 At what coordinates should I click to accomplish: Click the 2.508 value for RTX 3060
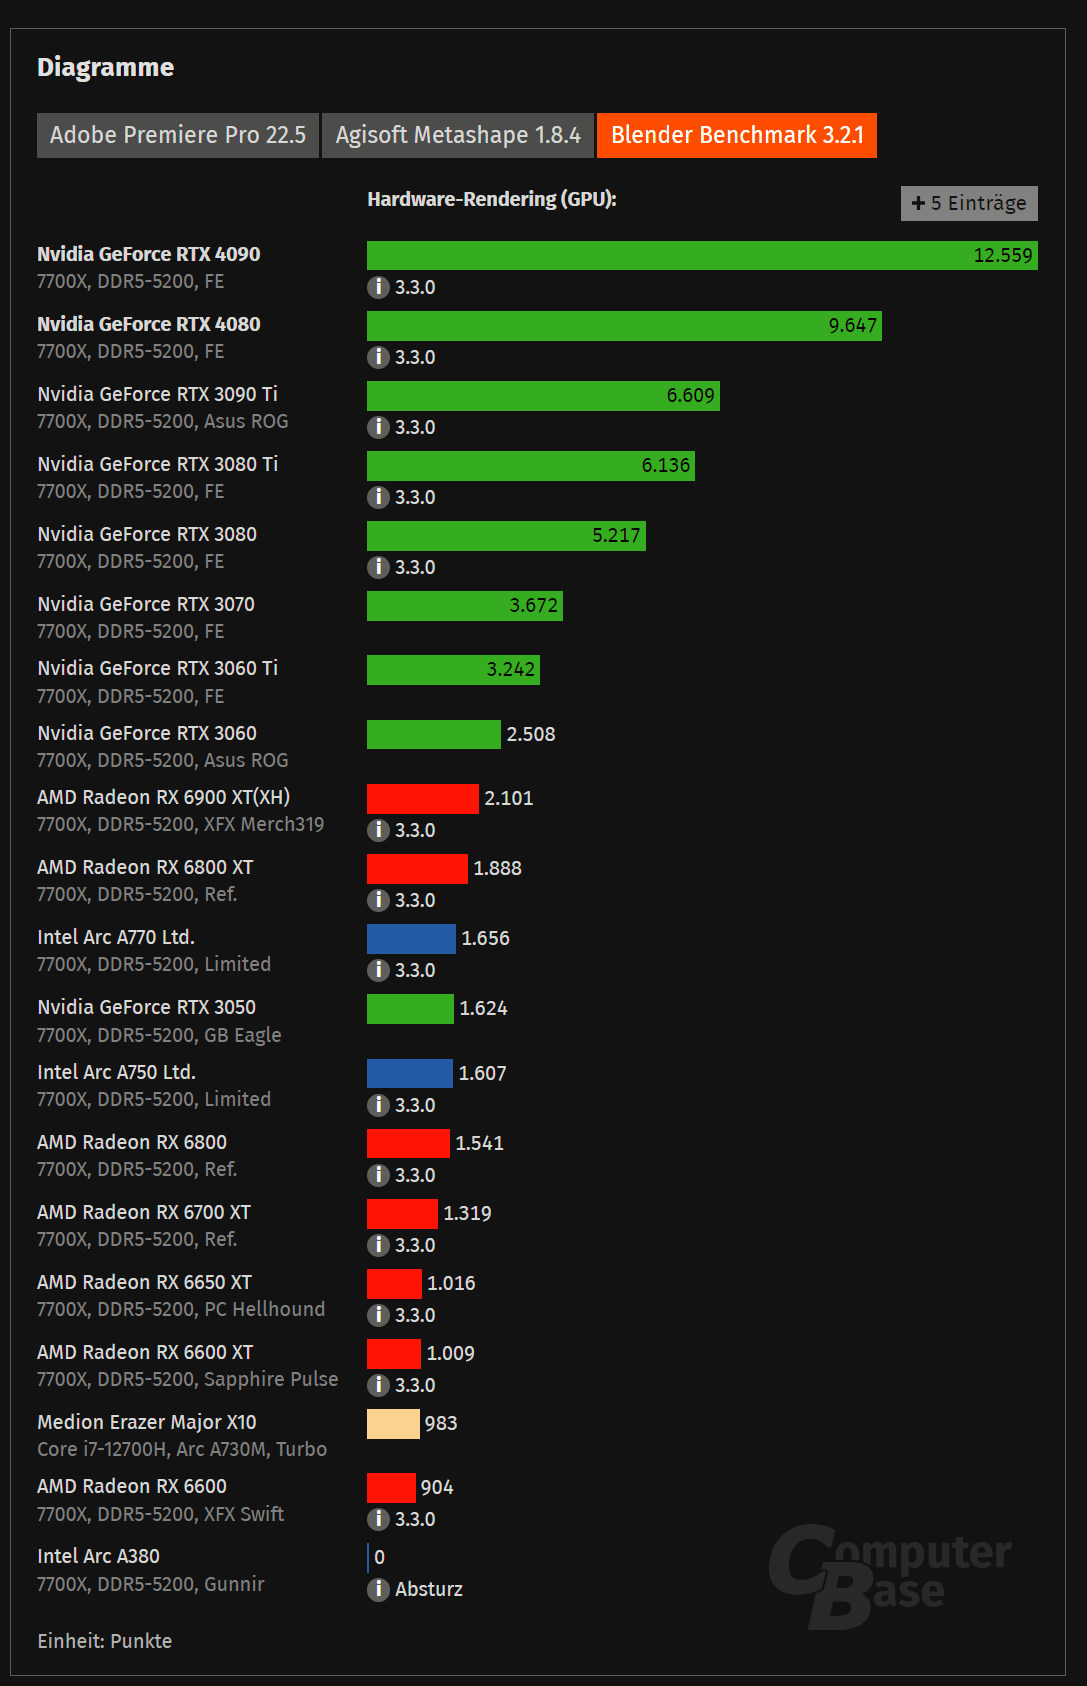531,734
